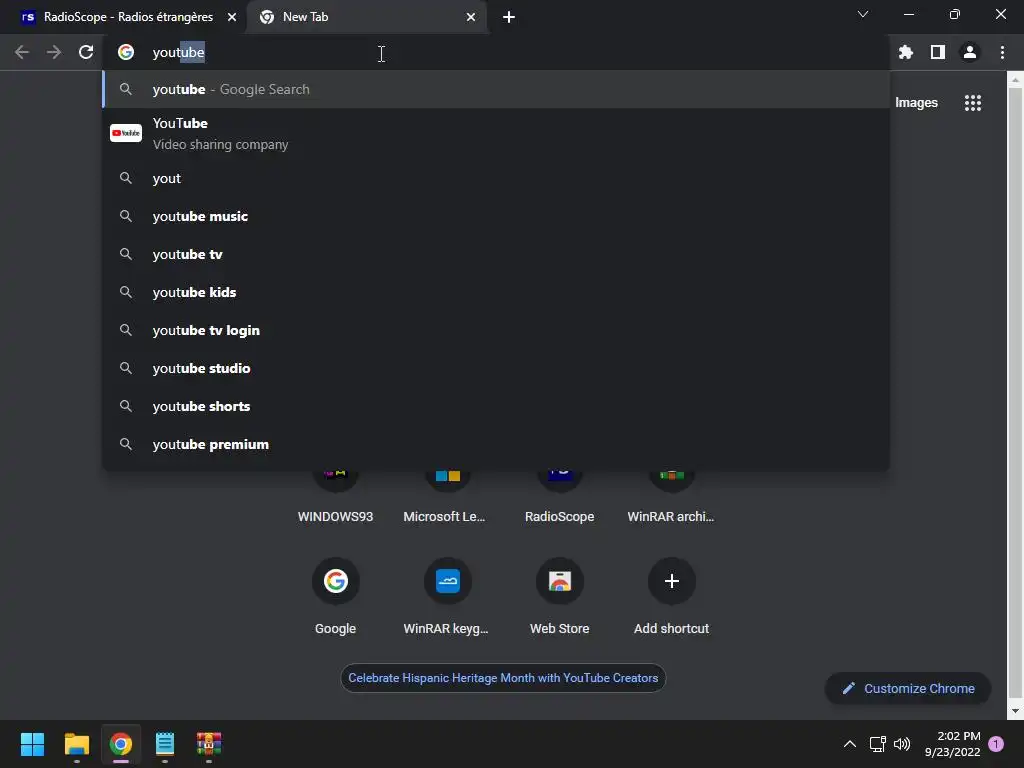Open the Google shortcut icon
1024x768 pixels.
(336, 581)
